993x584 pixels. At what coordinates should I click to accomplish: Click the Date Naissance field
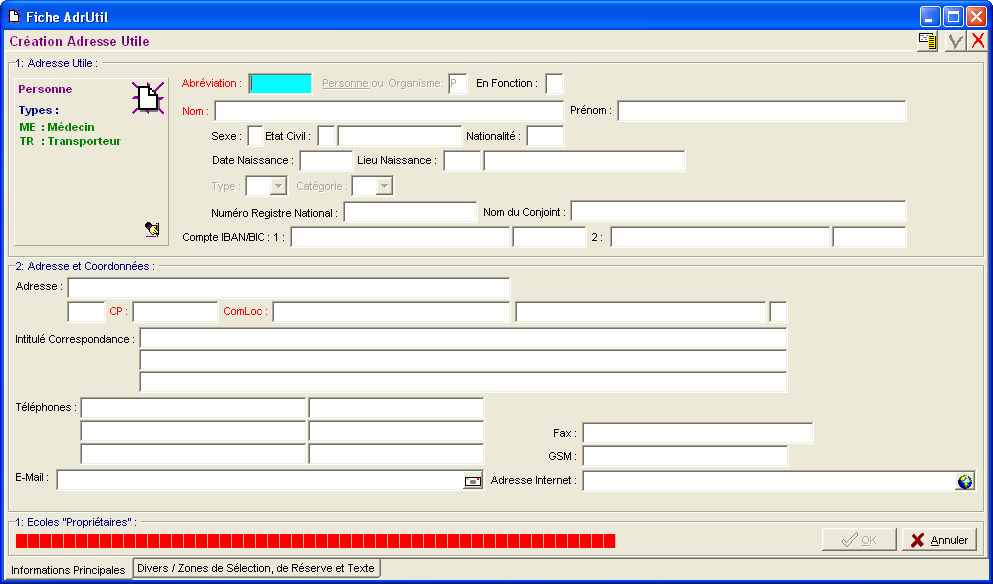click(326, 161)
